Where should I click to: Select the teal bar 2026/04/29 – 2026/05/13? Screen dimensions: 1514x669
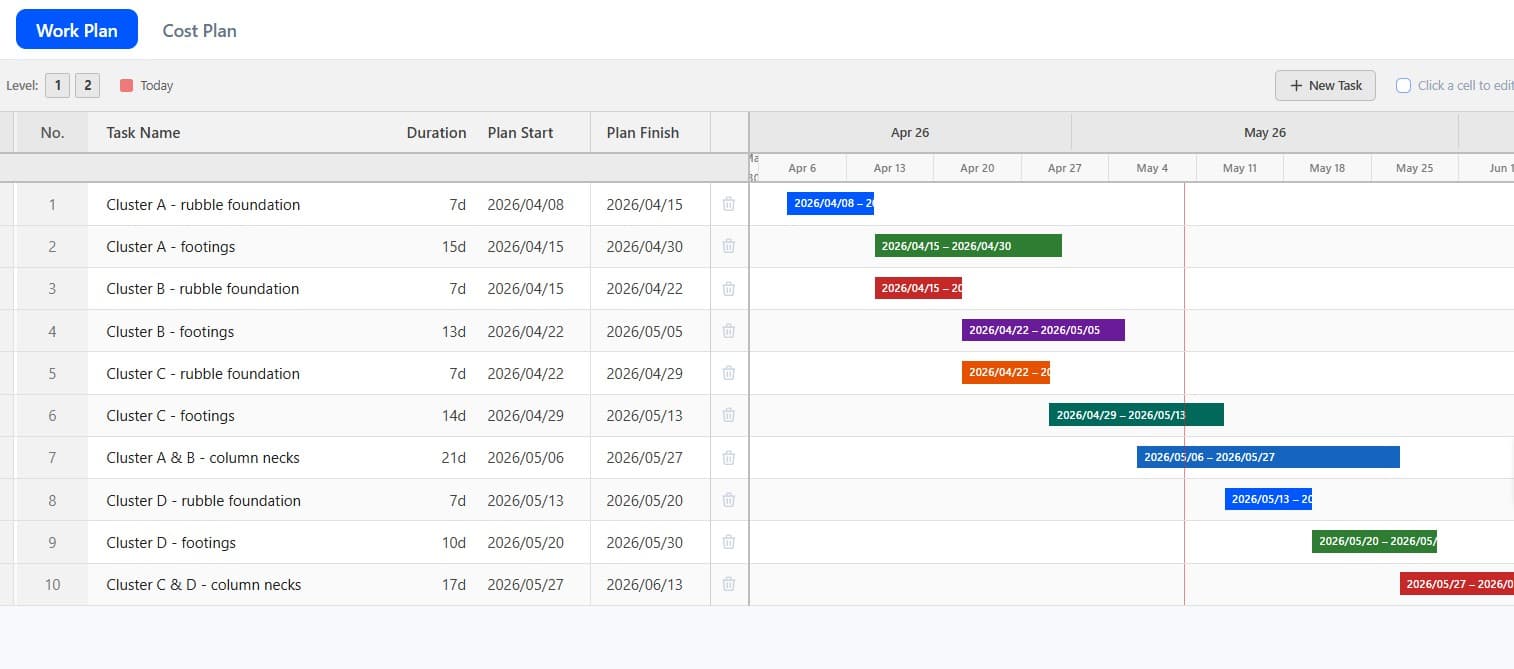pos(1136,415)
